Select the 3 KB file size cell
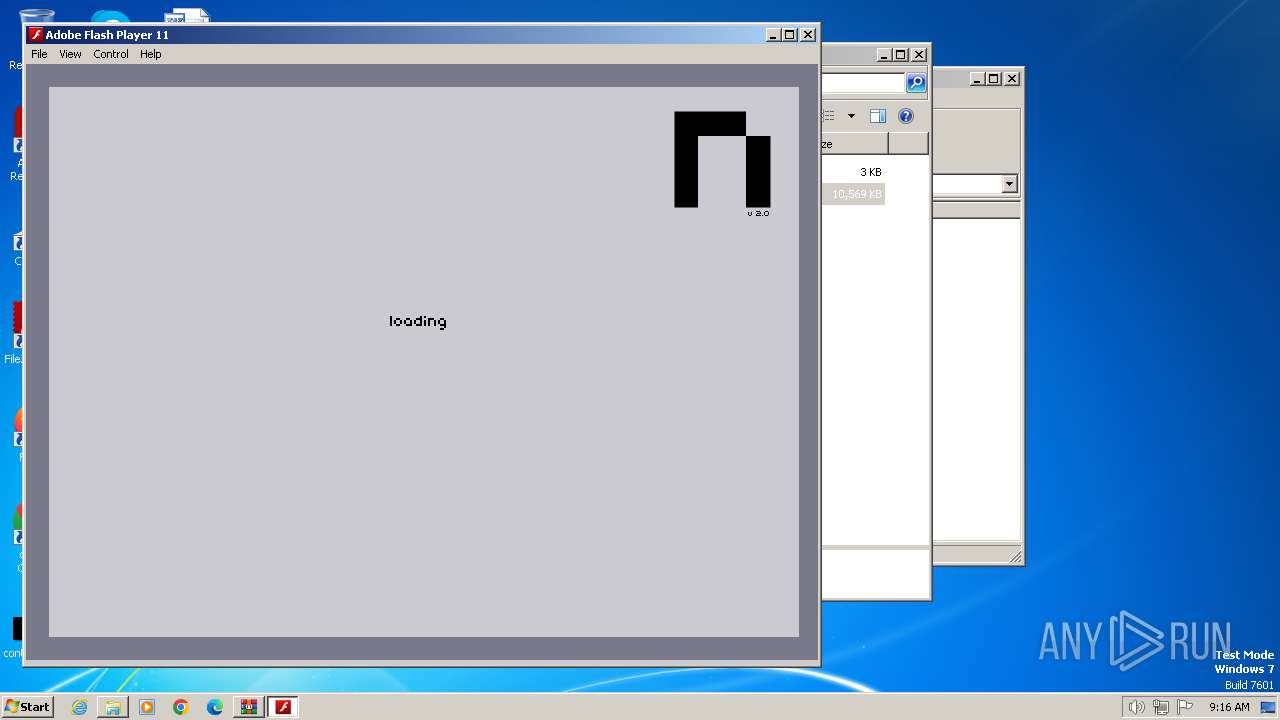 point(870,172)
